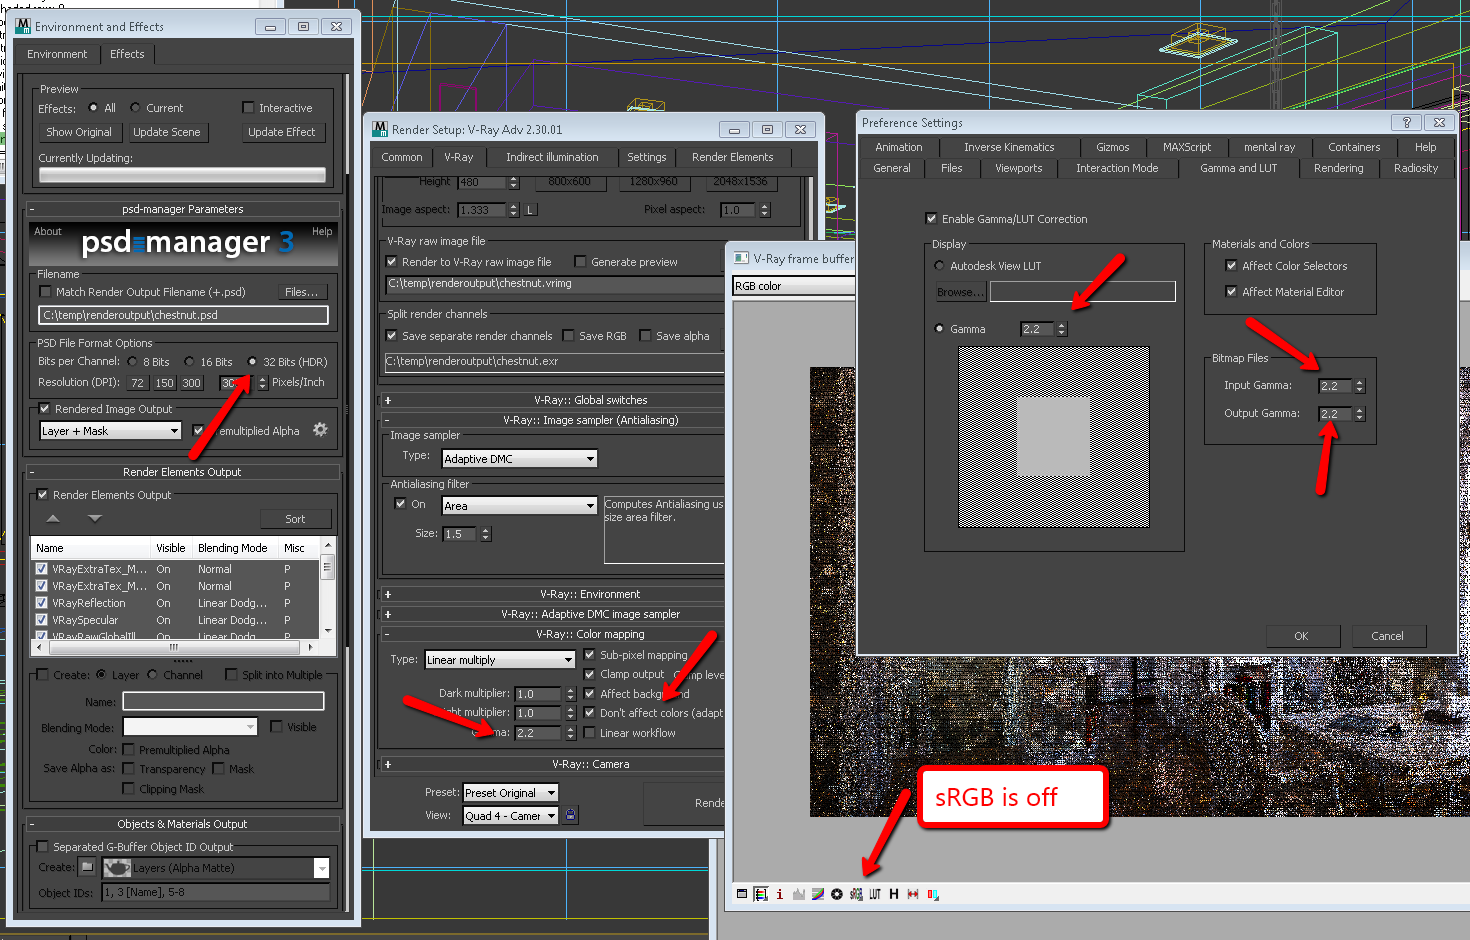Click the 'H' history icon in VFB toolbar
The image size is (1470, 940).
pos(894,894)
